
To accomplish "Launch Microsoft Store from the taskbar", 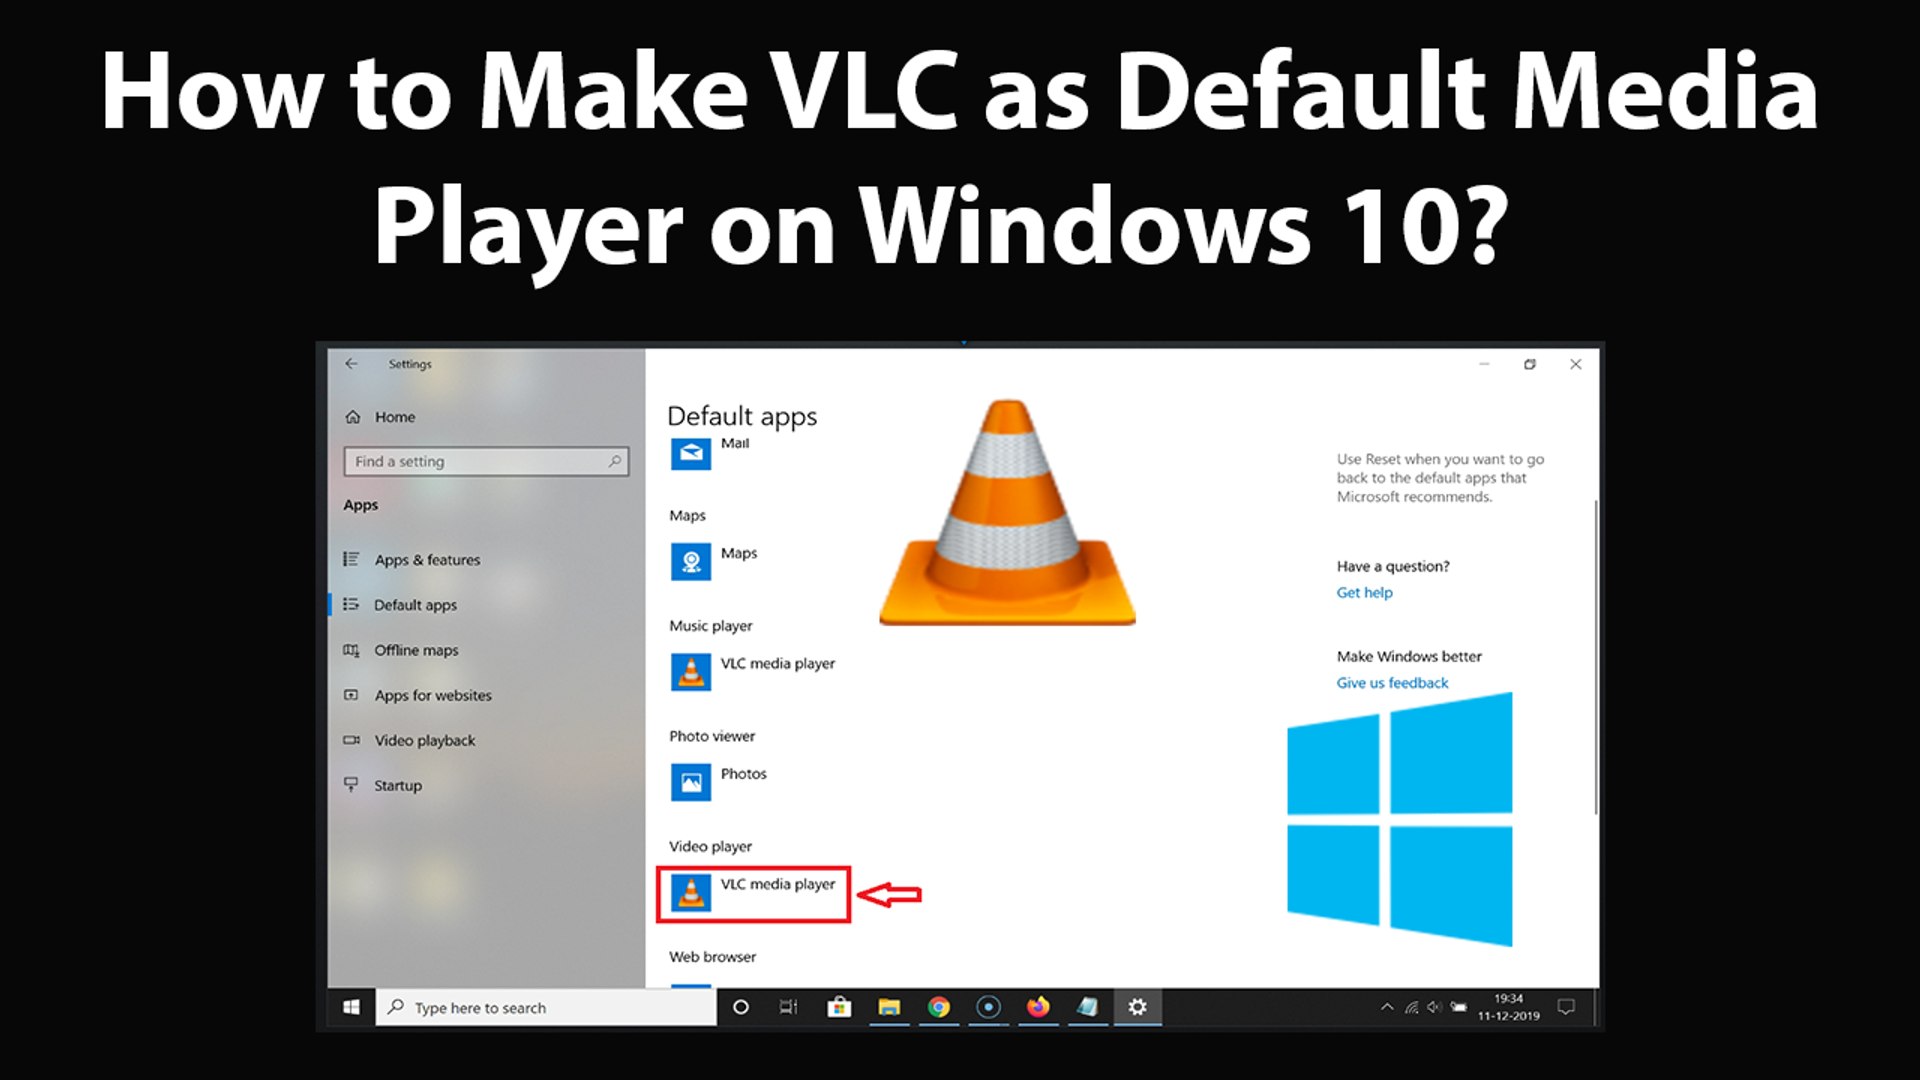I will pos(839,1007).
